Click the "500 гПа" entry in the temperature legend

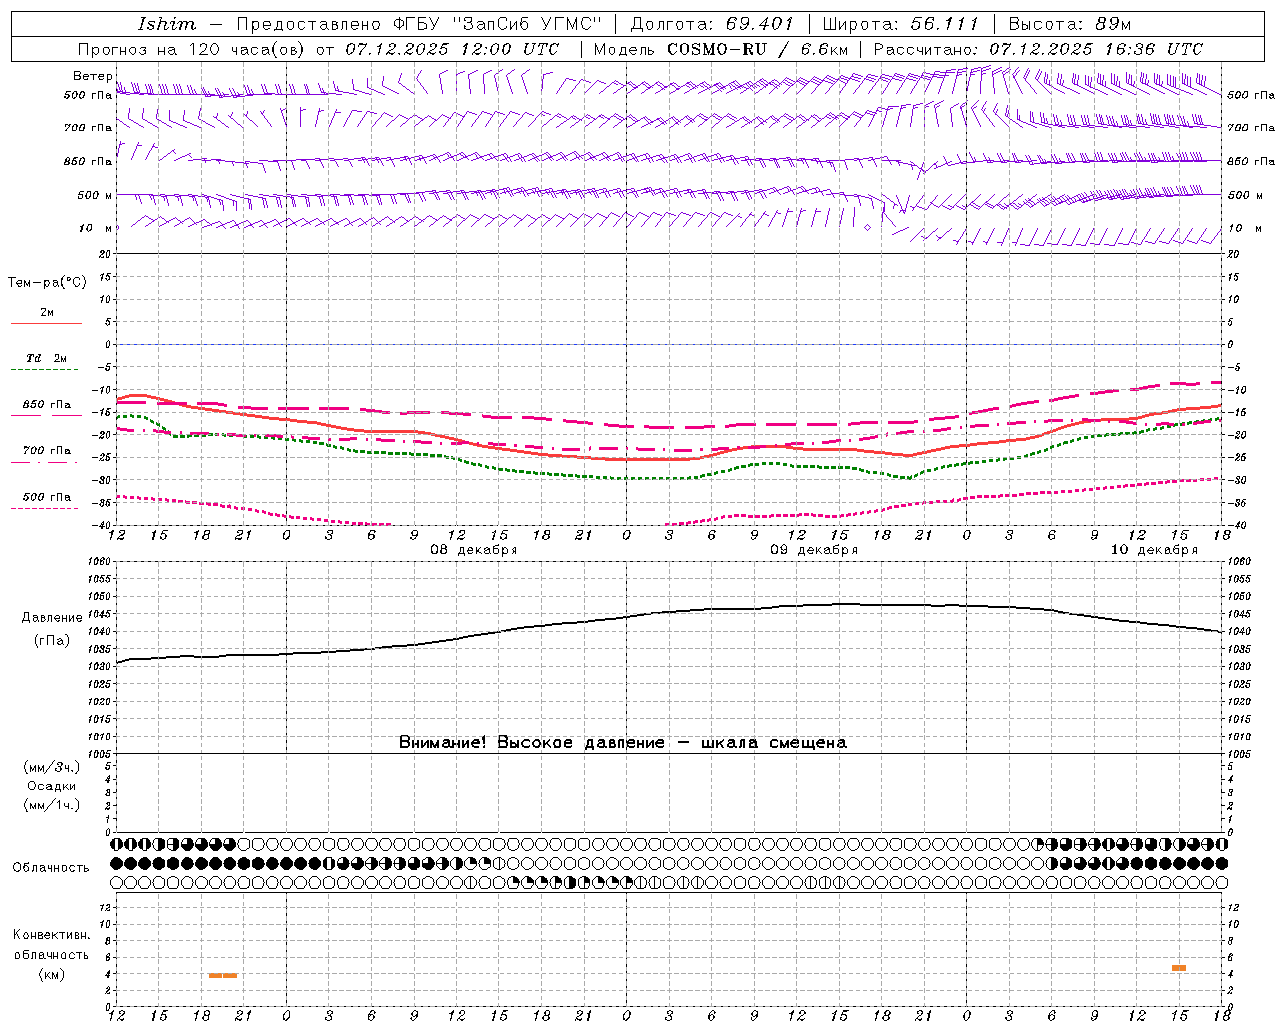tap(46, 497)
